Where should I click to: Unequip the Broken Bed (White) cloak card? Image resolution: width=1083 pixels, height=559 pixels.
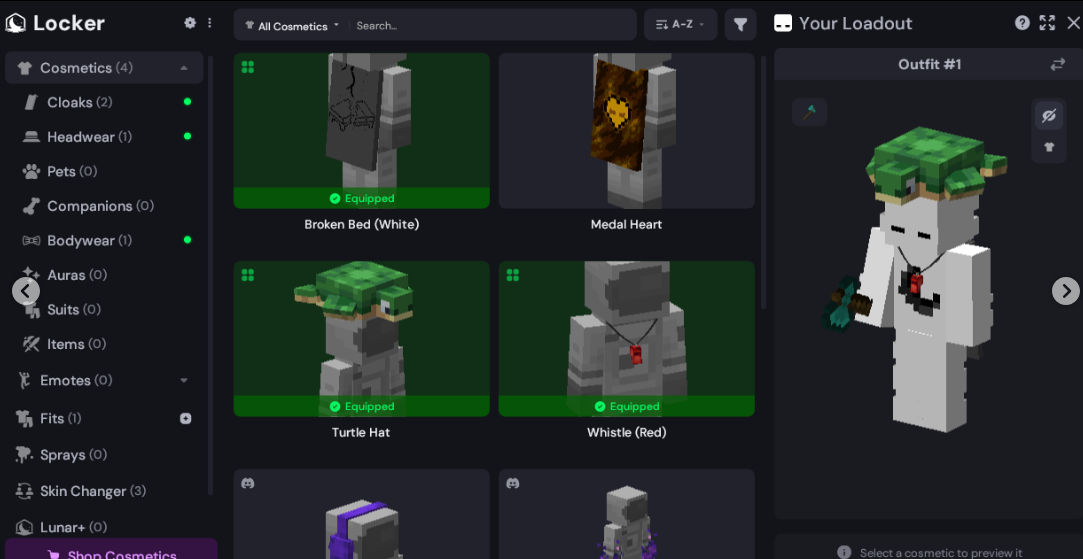point(361,131)
